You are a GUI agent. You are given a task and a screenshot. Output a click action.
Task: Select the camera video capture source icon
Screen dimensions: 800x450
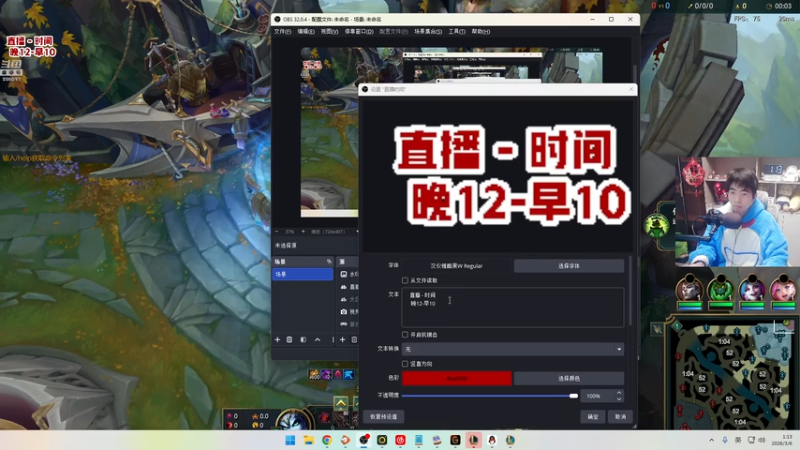pyautogui.click(x=344, y=312)
